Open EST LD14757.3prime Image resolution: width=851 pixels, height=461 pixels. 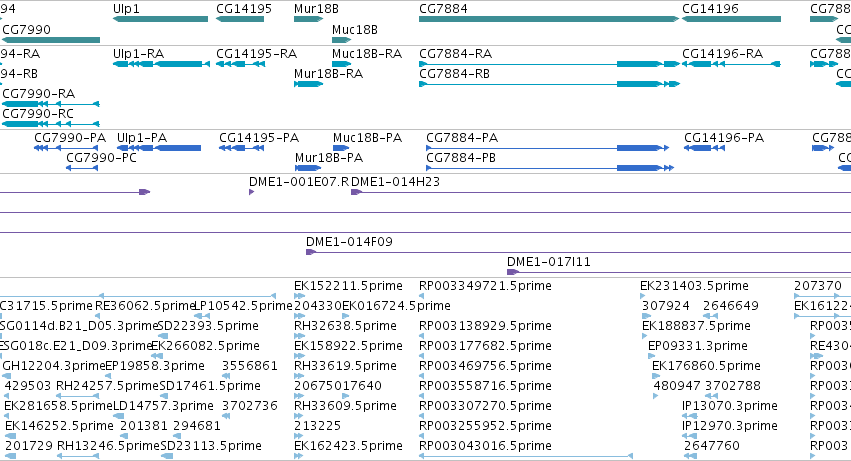[163, 406]
